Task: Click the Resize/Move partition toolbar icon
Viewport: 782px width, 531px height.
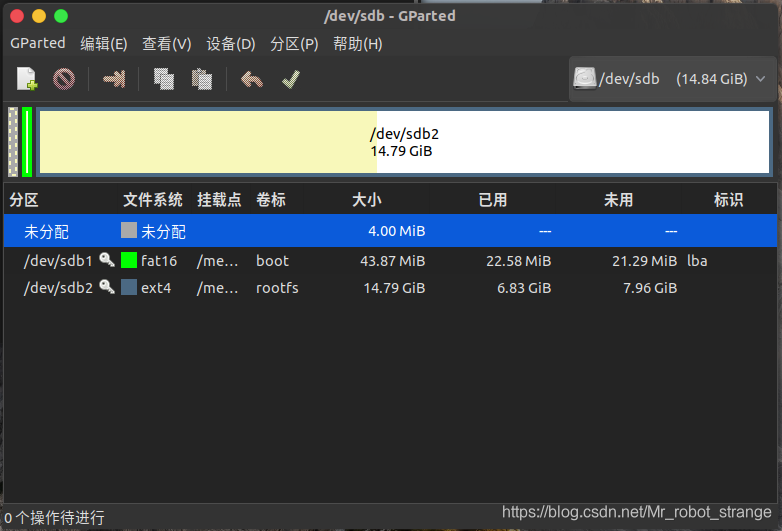Action: (x=114, y=79)
